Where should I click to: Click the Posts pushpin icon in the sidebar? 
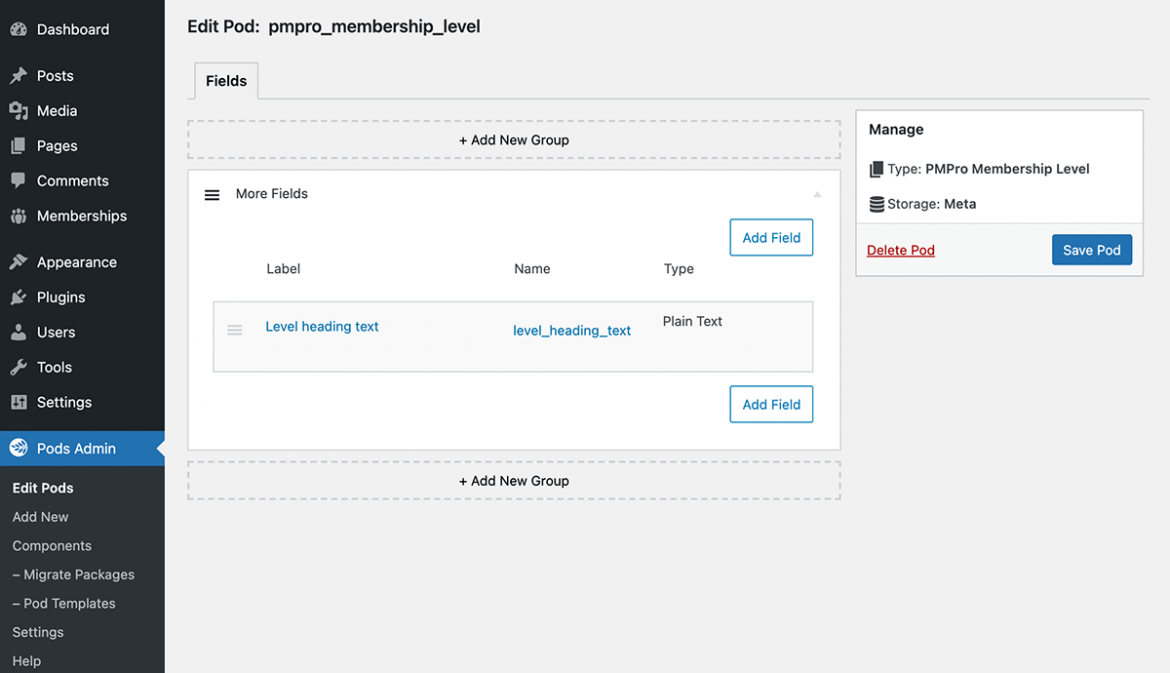click(18, 75)
